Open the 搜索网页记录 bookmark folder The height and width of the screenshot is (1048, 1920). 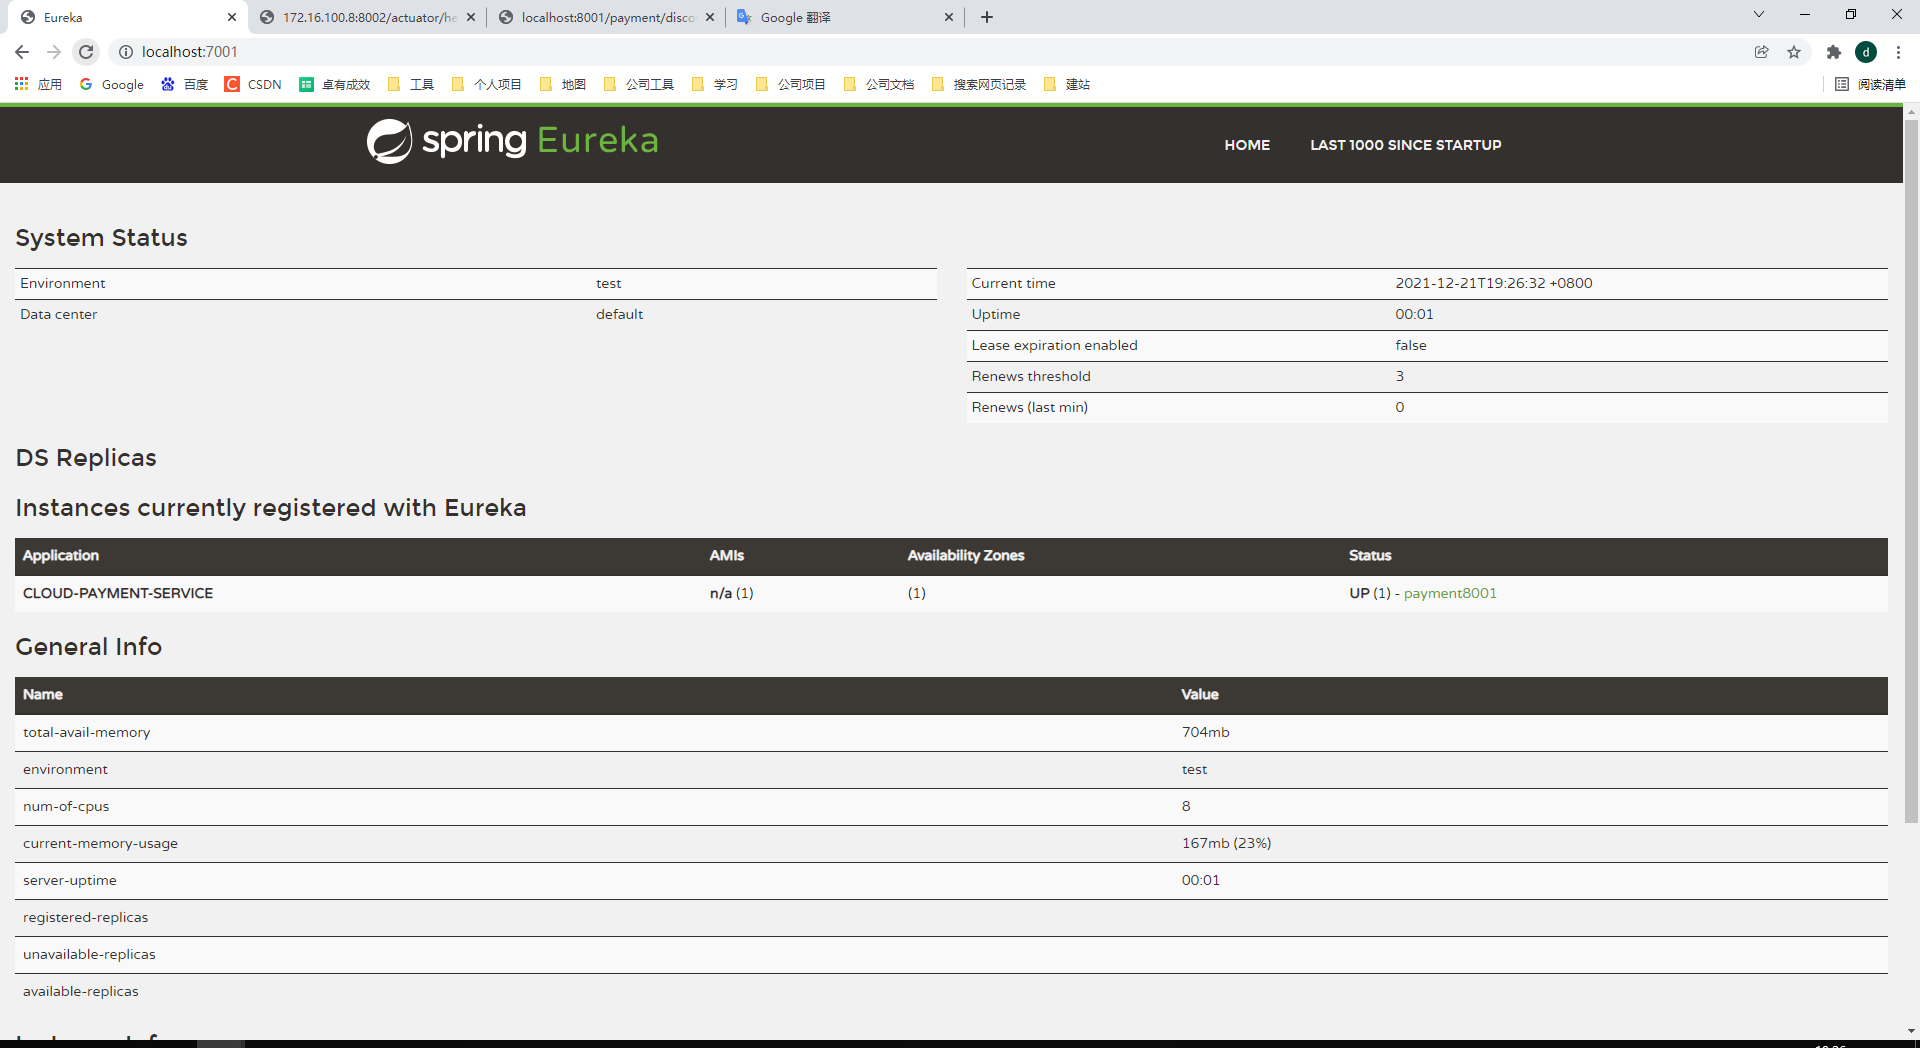[979, 84]
